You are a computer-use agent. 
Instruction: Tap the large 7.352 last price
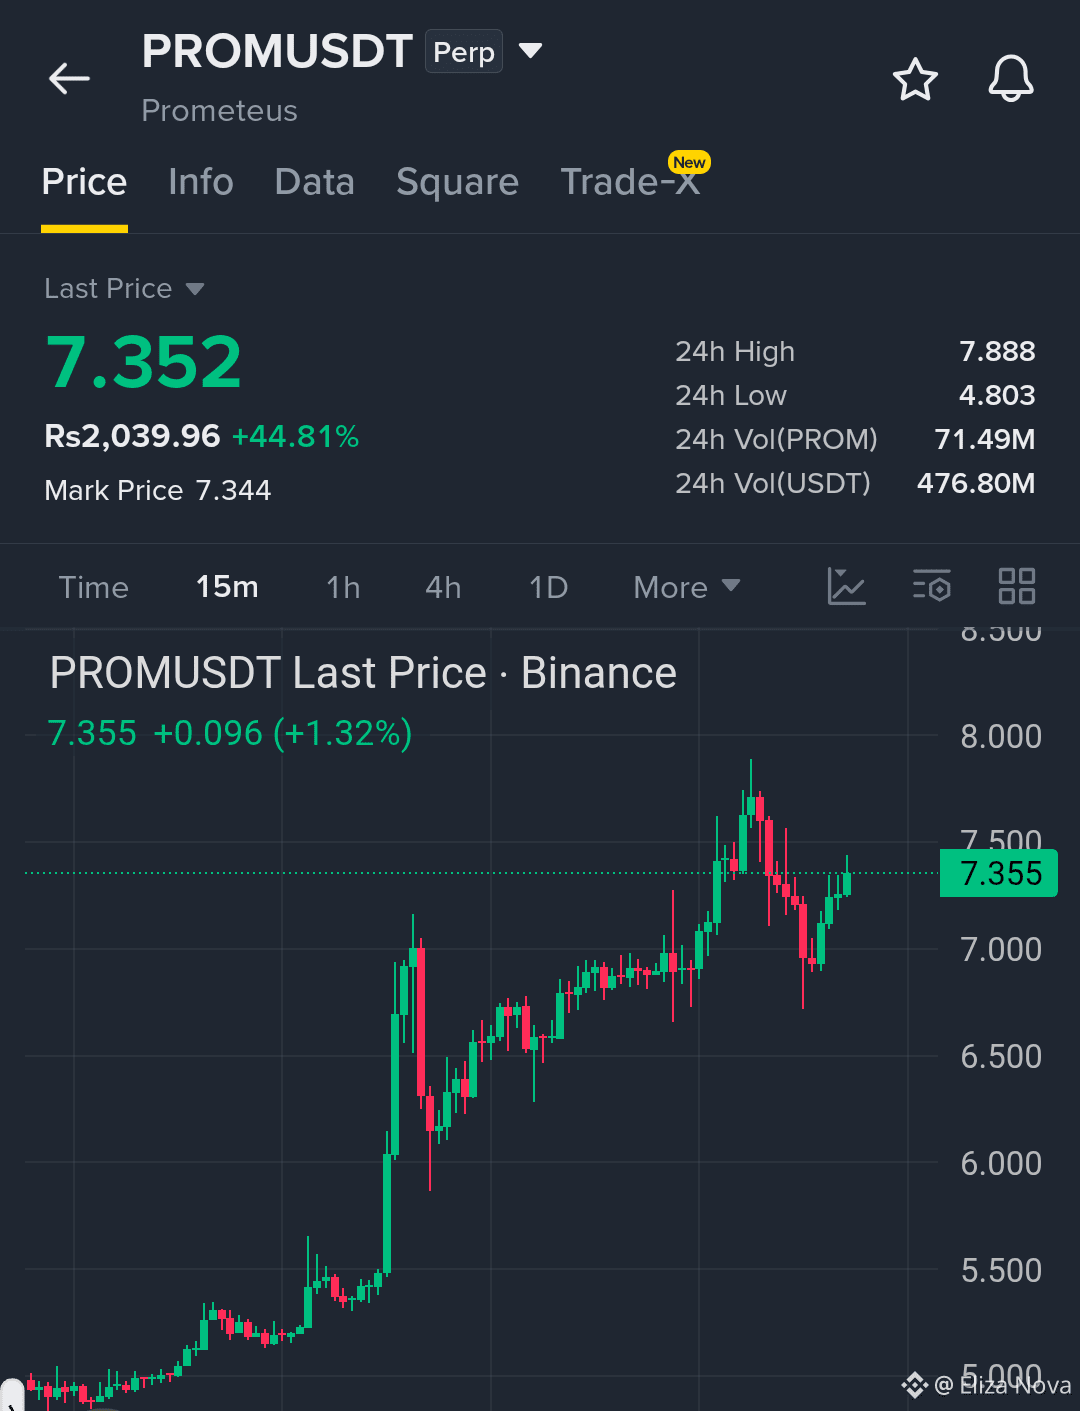[144, 362]
